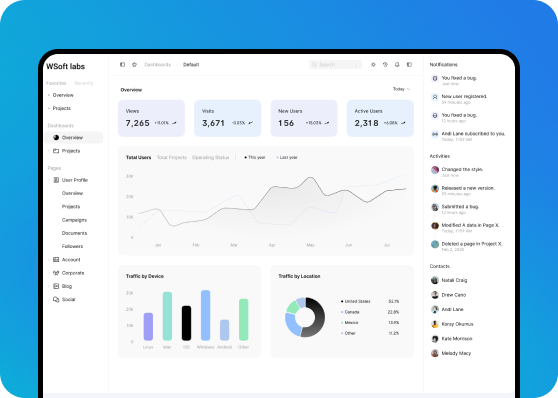Screen dimensions: 558x398
Task: Star the page as favorite
Action: 135,64
